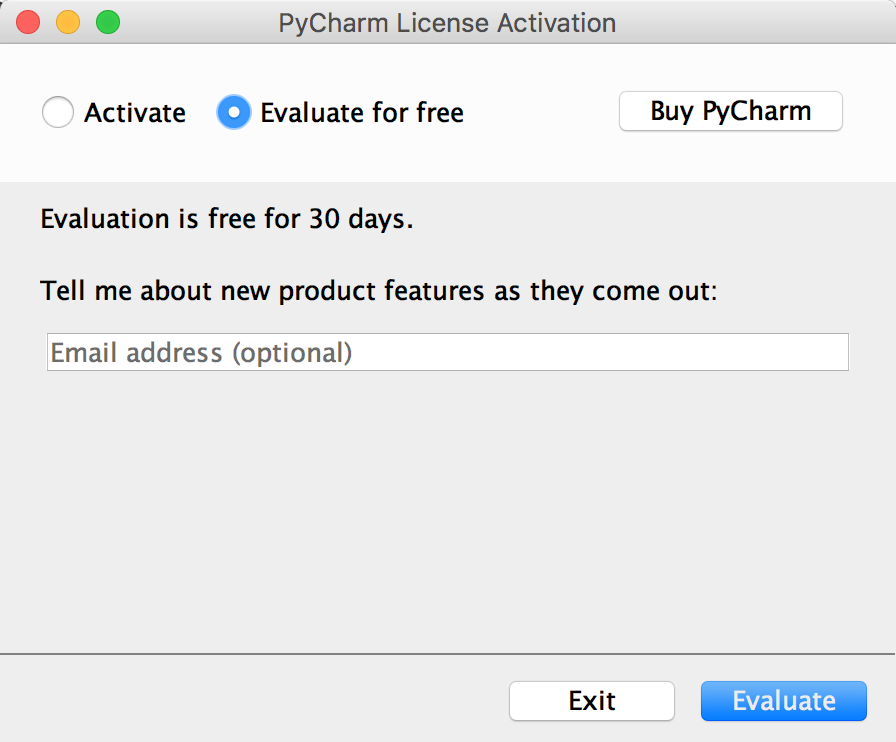The width and height of the screenshot is (896, 742).
Task: Click the "Evaluation is free for 30 days" text
Action: (227, 219)
